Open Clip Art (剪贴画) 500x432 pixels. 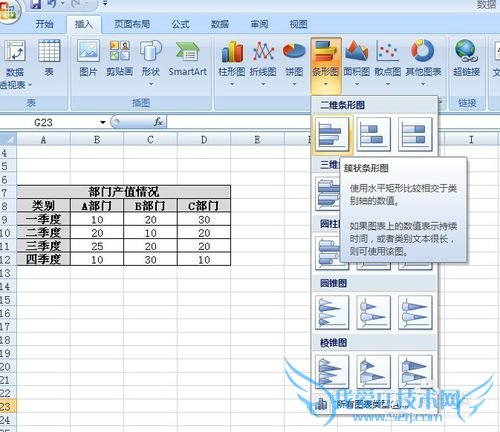coord(119,51)
